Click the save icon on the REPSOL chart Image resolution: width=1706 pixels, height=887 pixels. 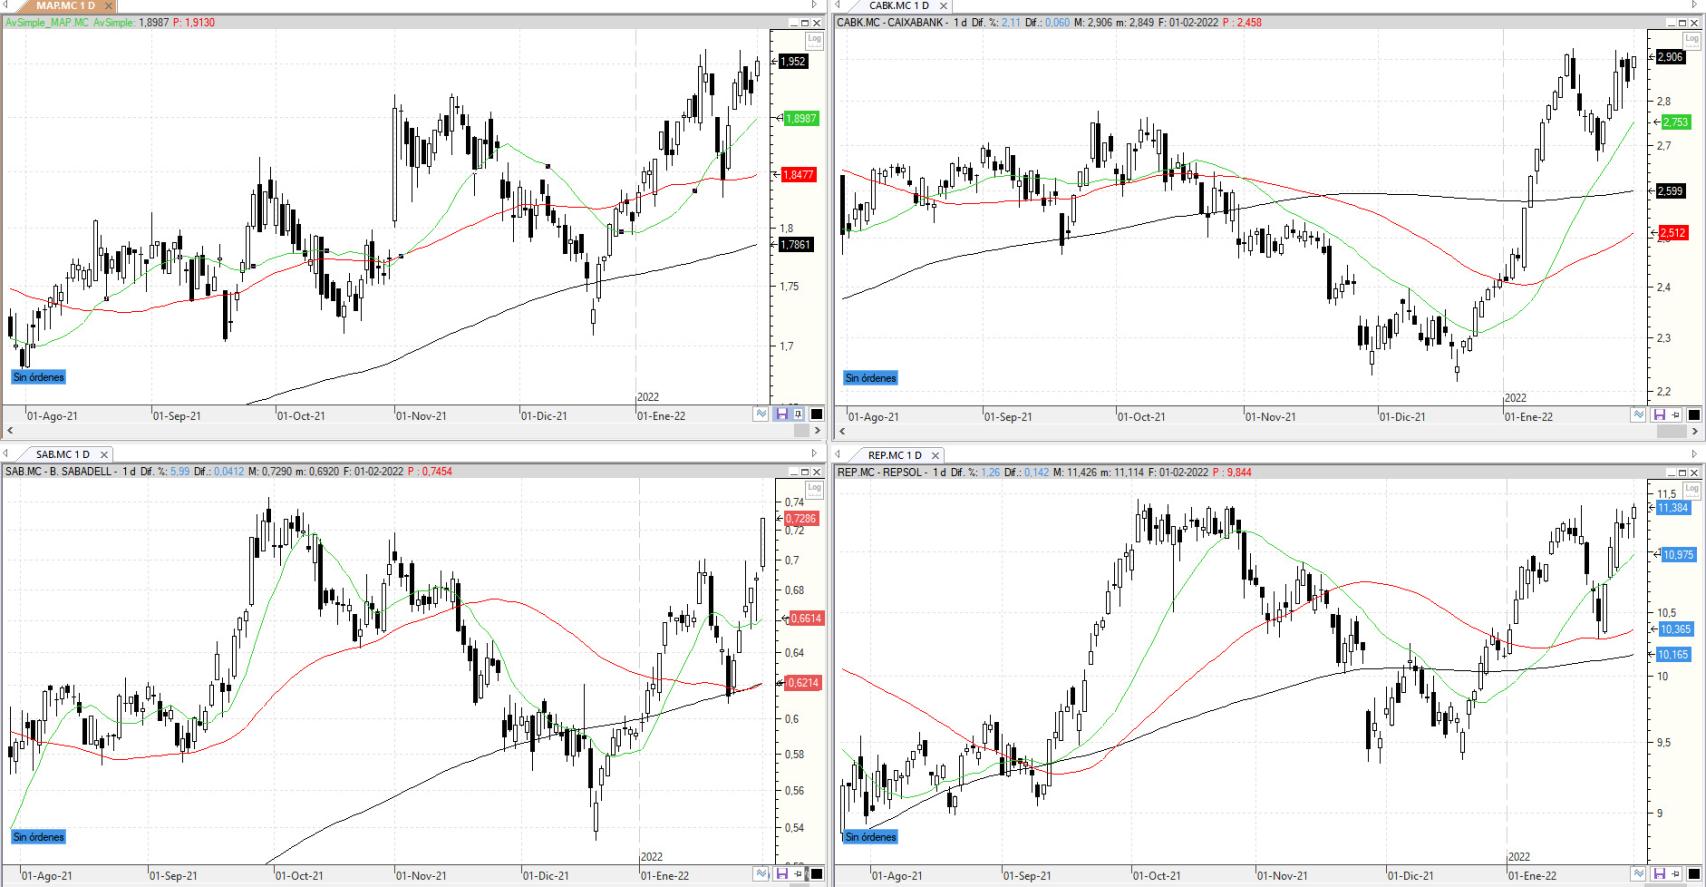(x=1659, y=874)
